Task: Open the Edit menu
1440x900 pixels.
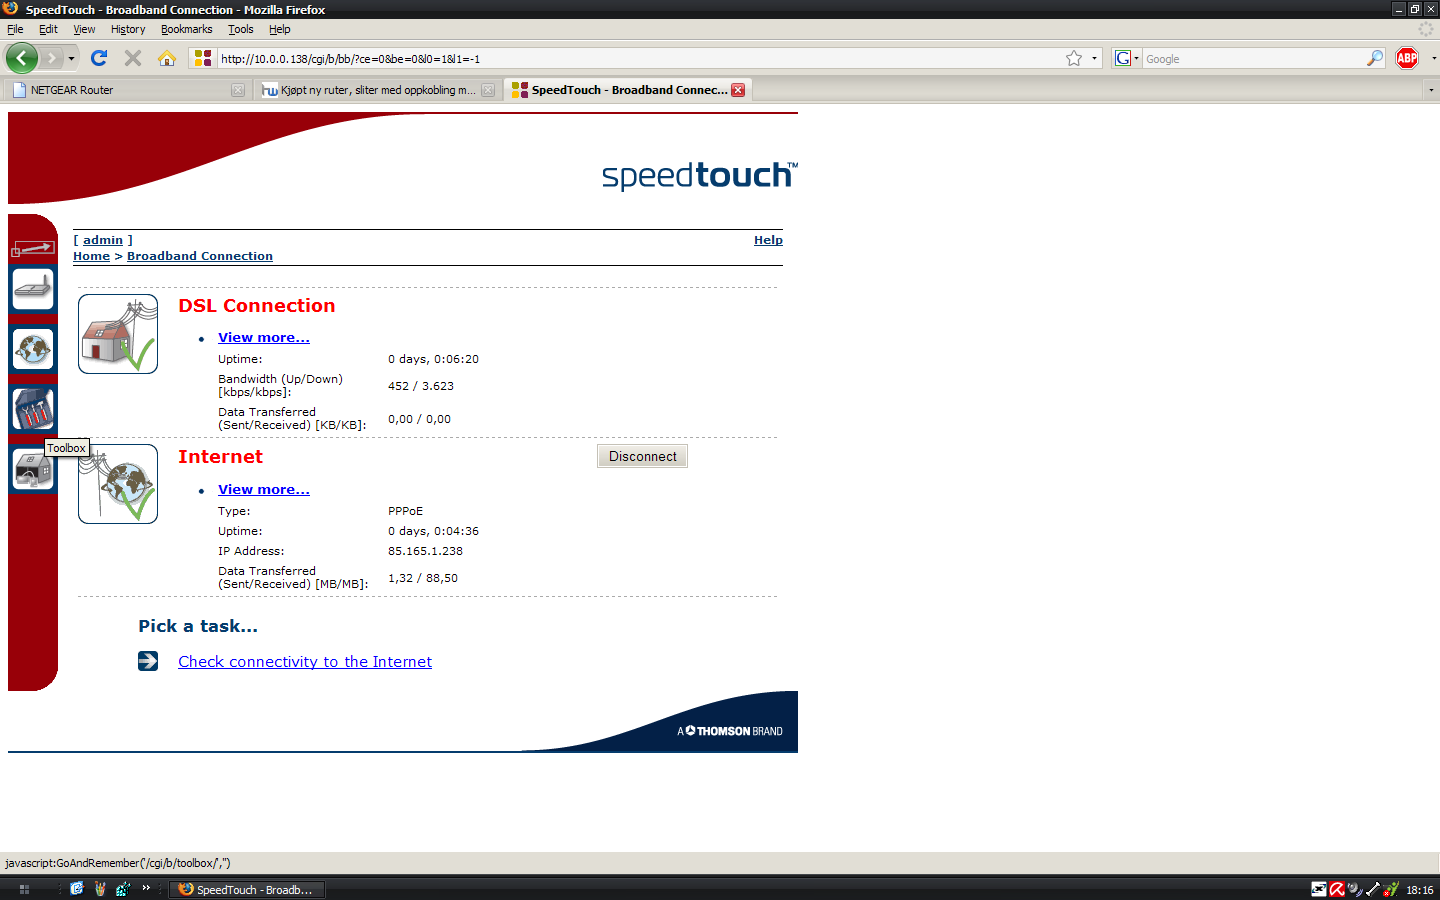Action: [48, 29]
